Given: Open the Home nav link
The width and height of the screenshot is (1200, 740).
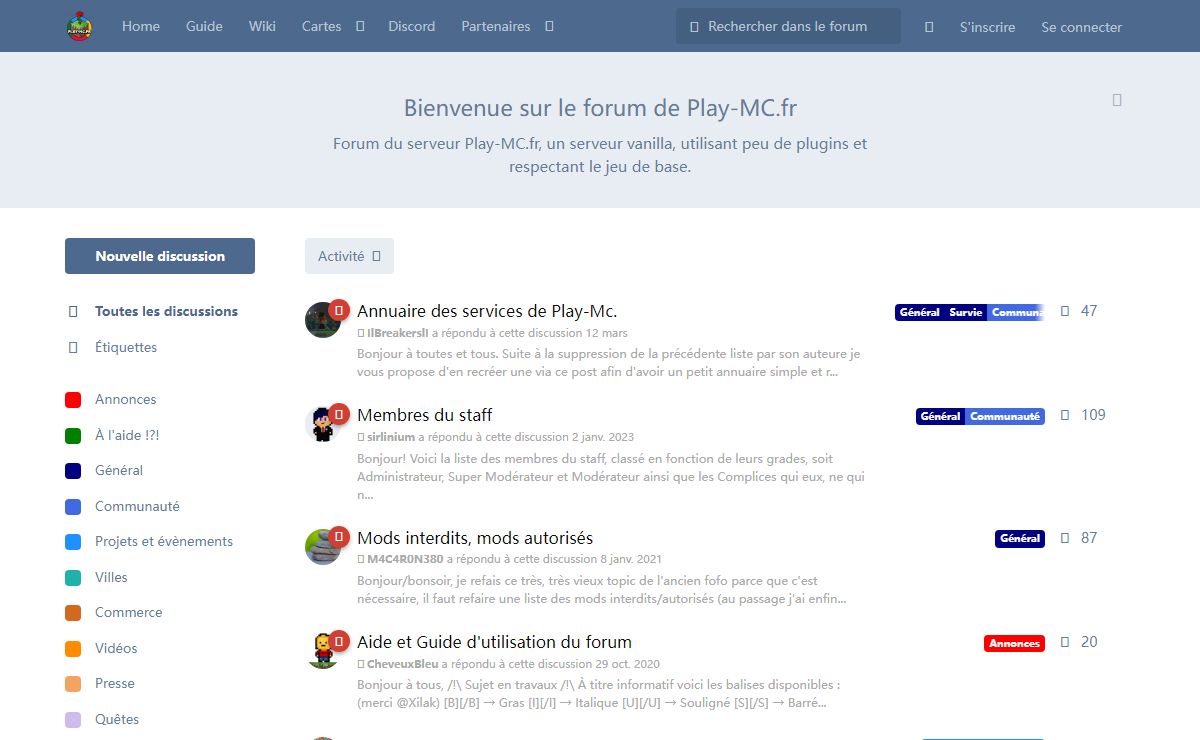Looking at the screenshot, I should (x=141, y=26).
